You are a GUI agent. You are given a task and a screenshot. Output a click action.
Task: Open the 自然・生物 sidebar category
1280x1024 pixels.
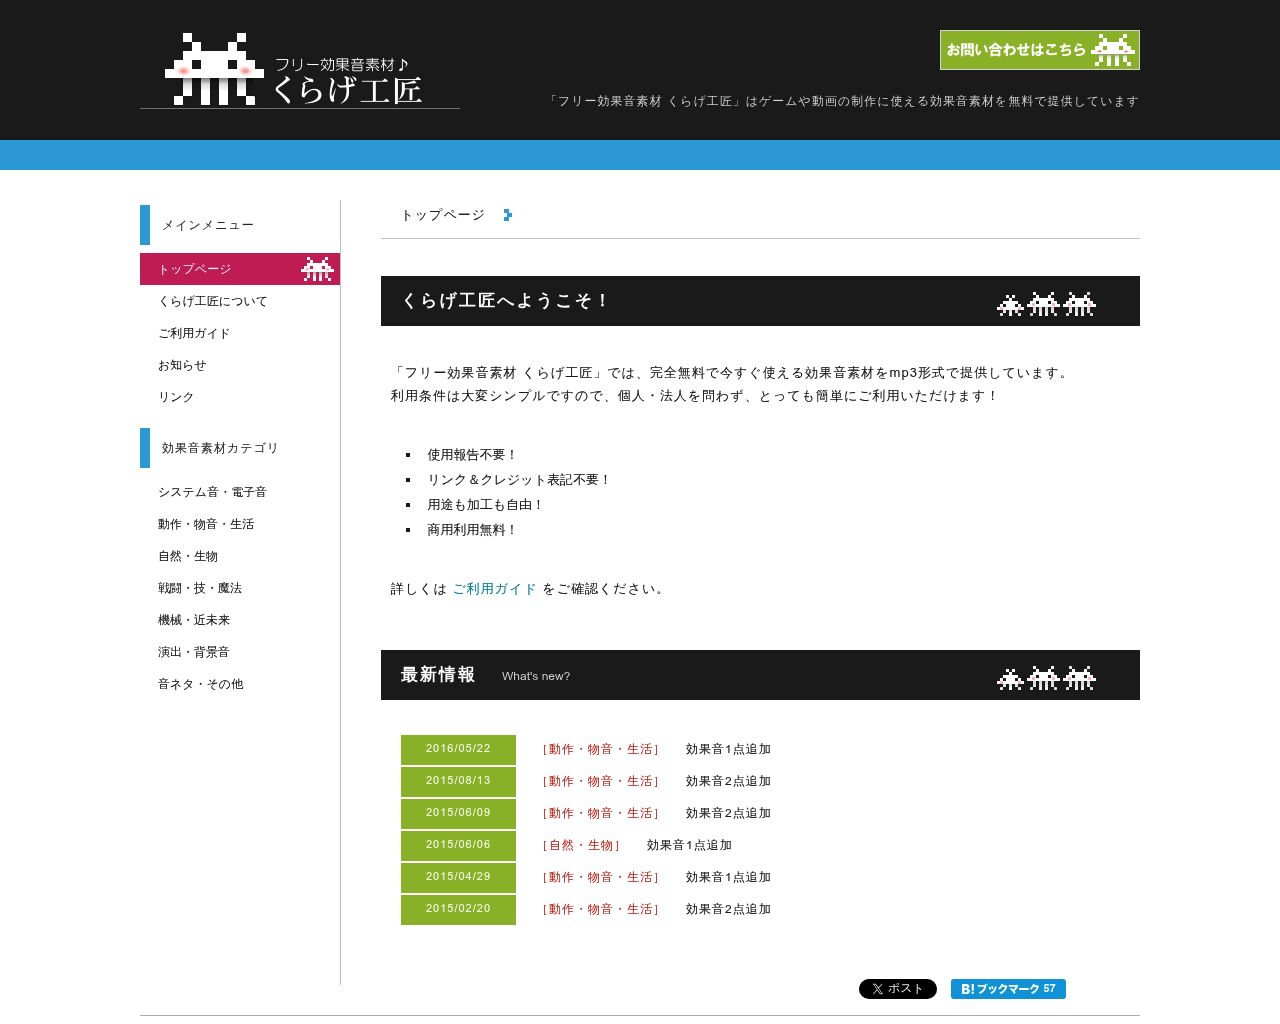[188, 556]
